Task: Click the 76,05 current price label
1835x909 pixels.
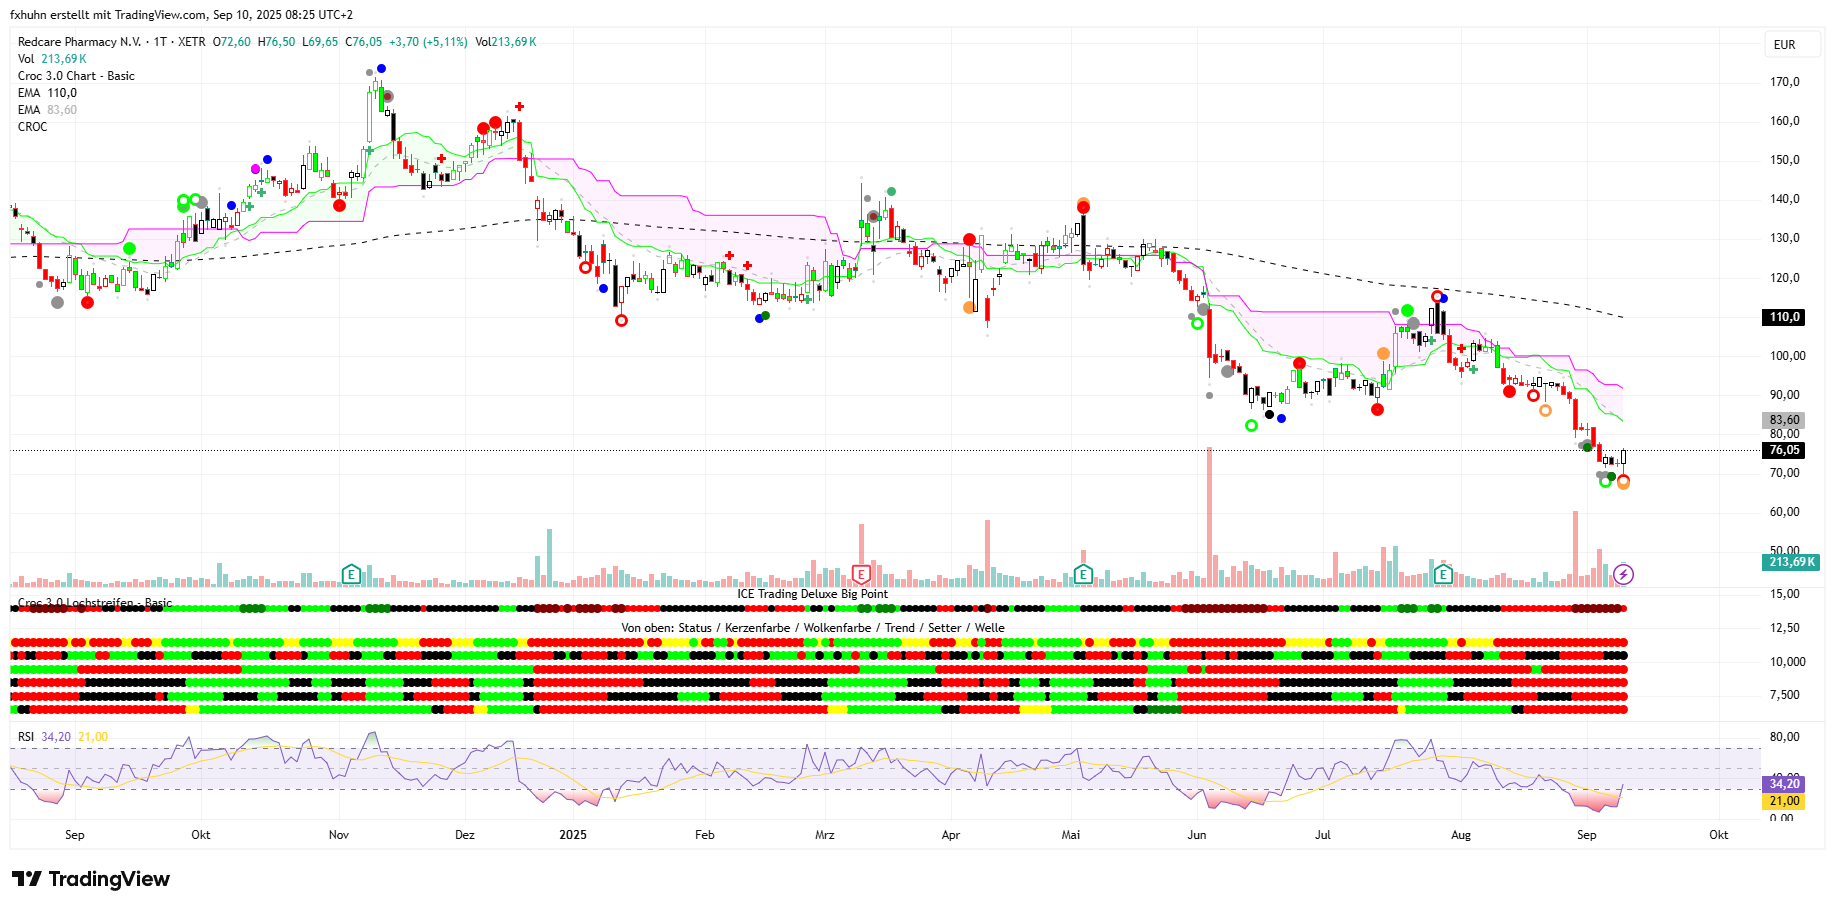Action: pyautogui.click(x=1784, y=450)
